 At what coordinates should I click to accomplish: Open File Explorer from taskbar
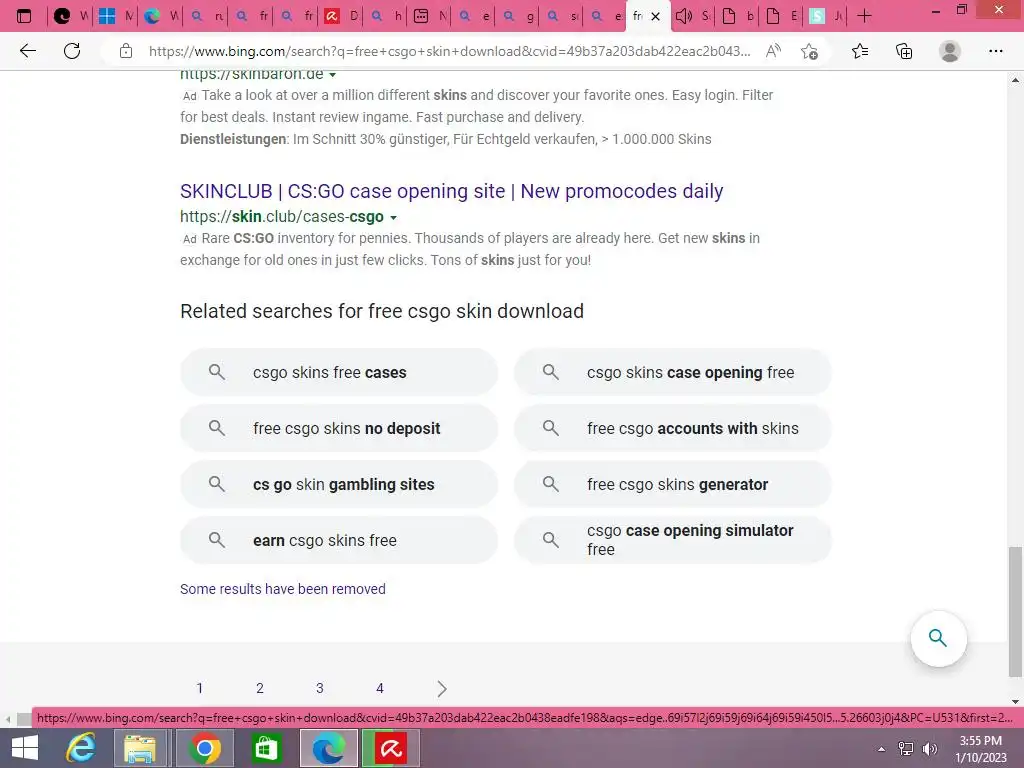tap(140, 748)
